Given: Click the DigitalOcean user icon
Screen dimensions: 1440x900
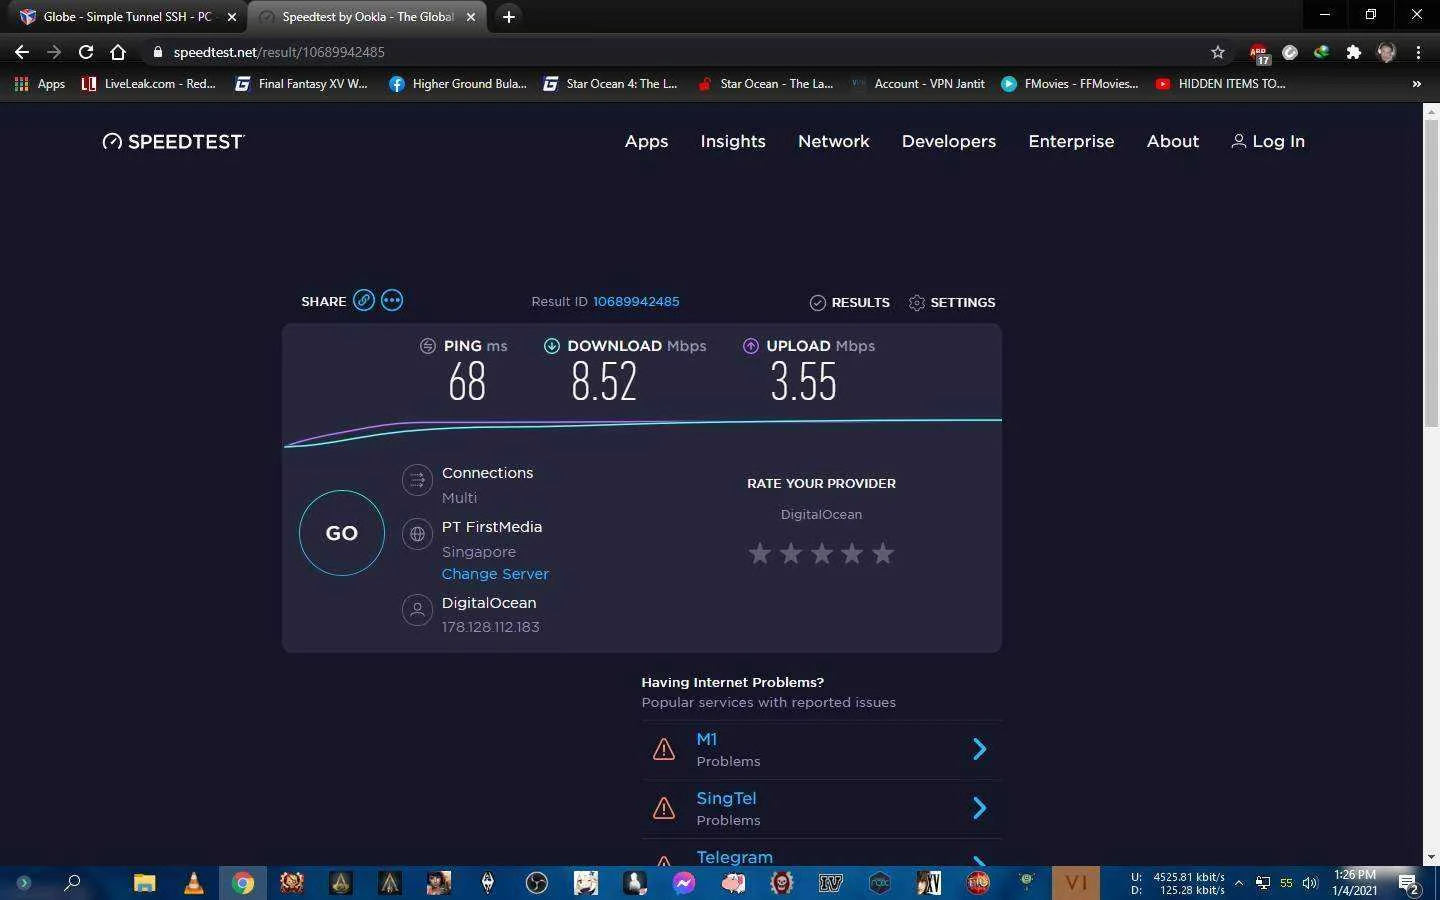Looking at the screenshot, I should coord(417,610).
